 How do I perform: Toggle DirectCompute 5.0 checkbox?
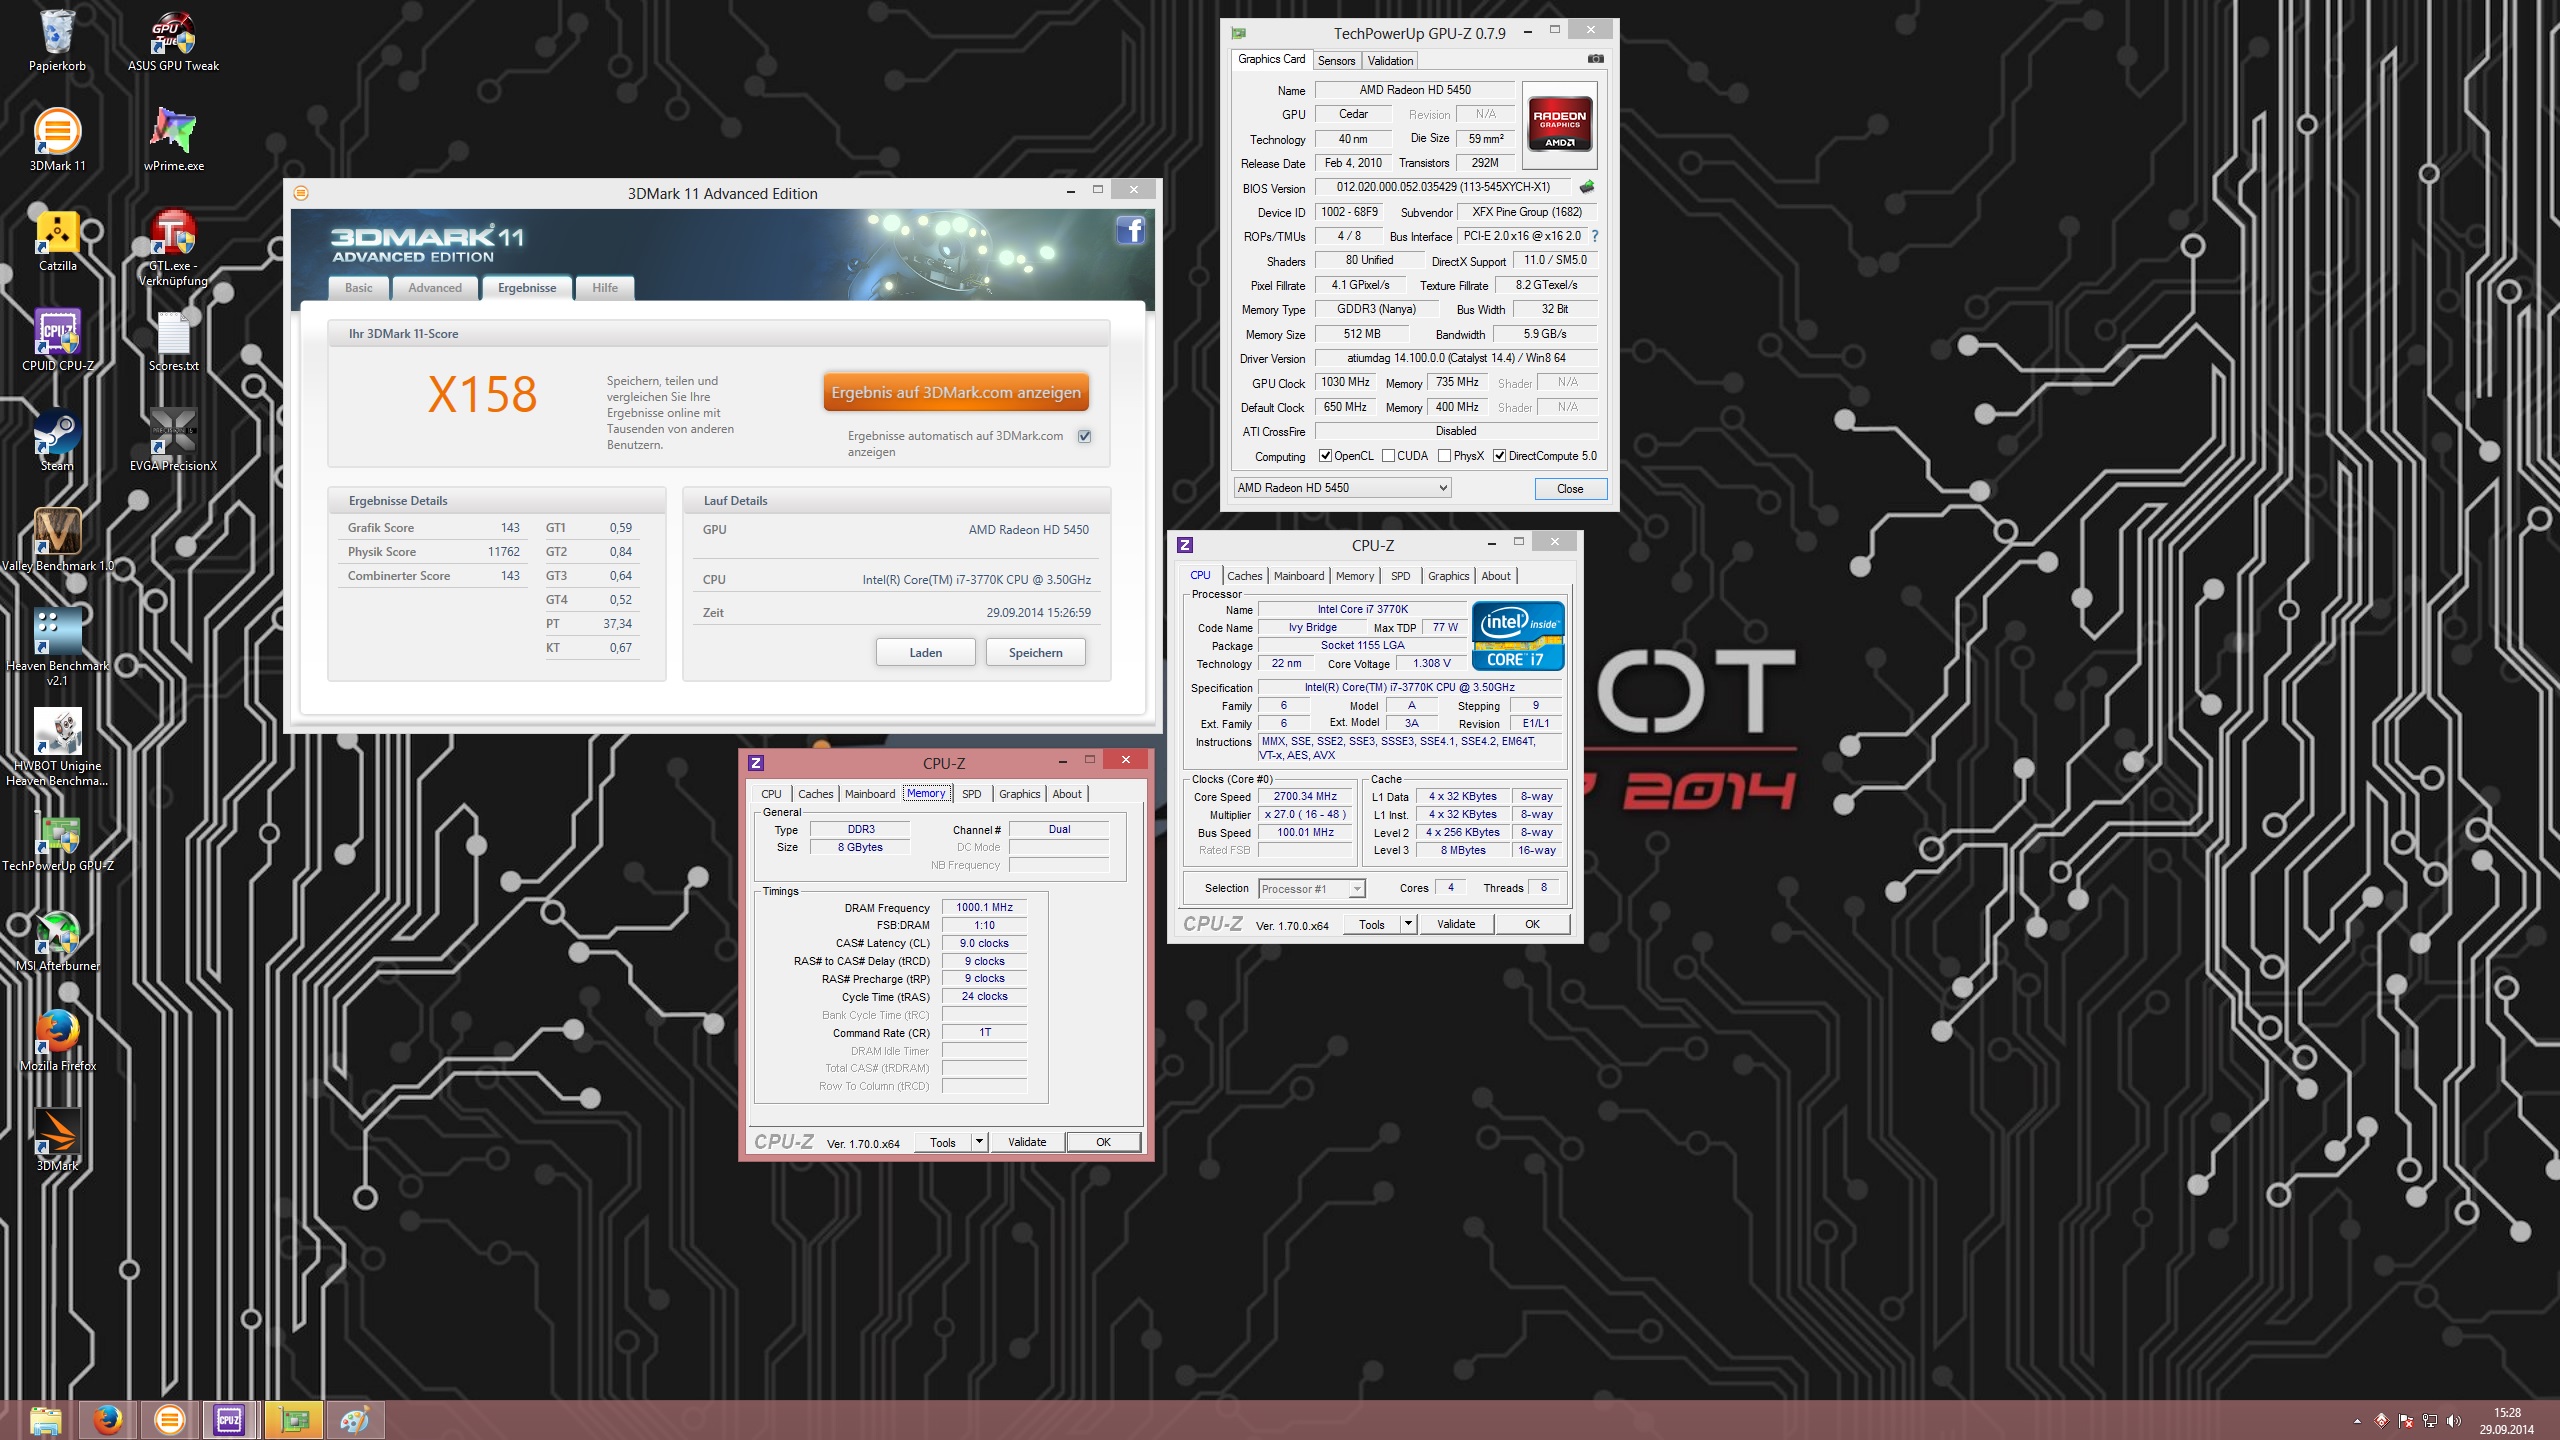point(1499,456)
